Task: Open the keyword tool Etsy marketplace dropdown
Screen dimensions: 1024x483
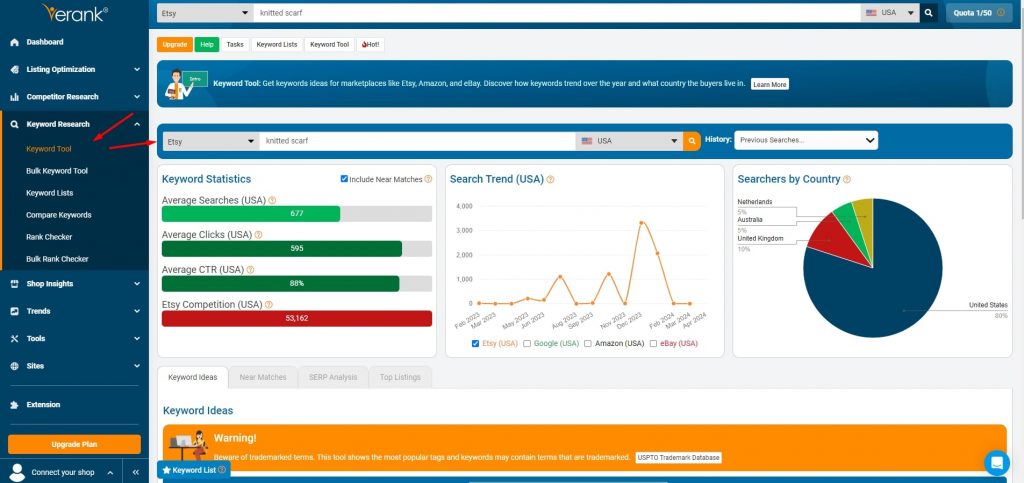Action: [211, 141]
